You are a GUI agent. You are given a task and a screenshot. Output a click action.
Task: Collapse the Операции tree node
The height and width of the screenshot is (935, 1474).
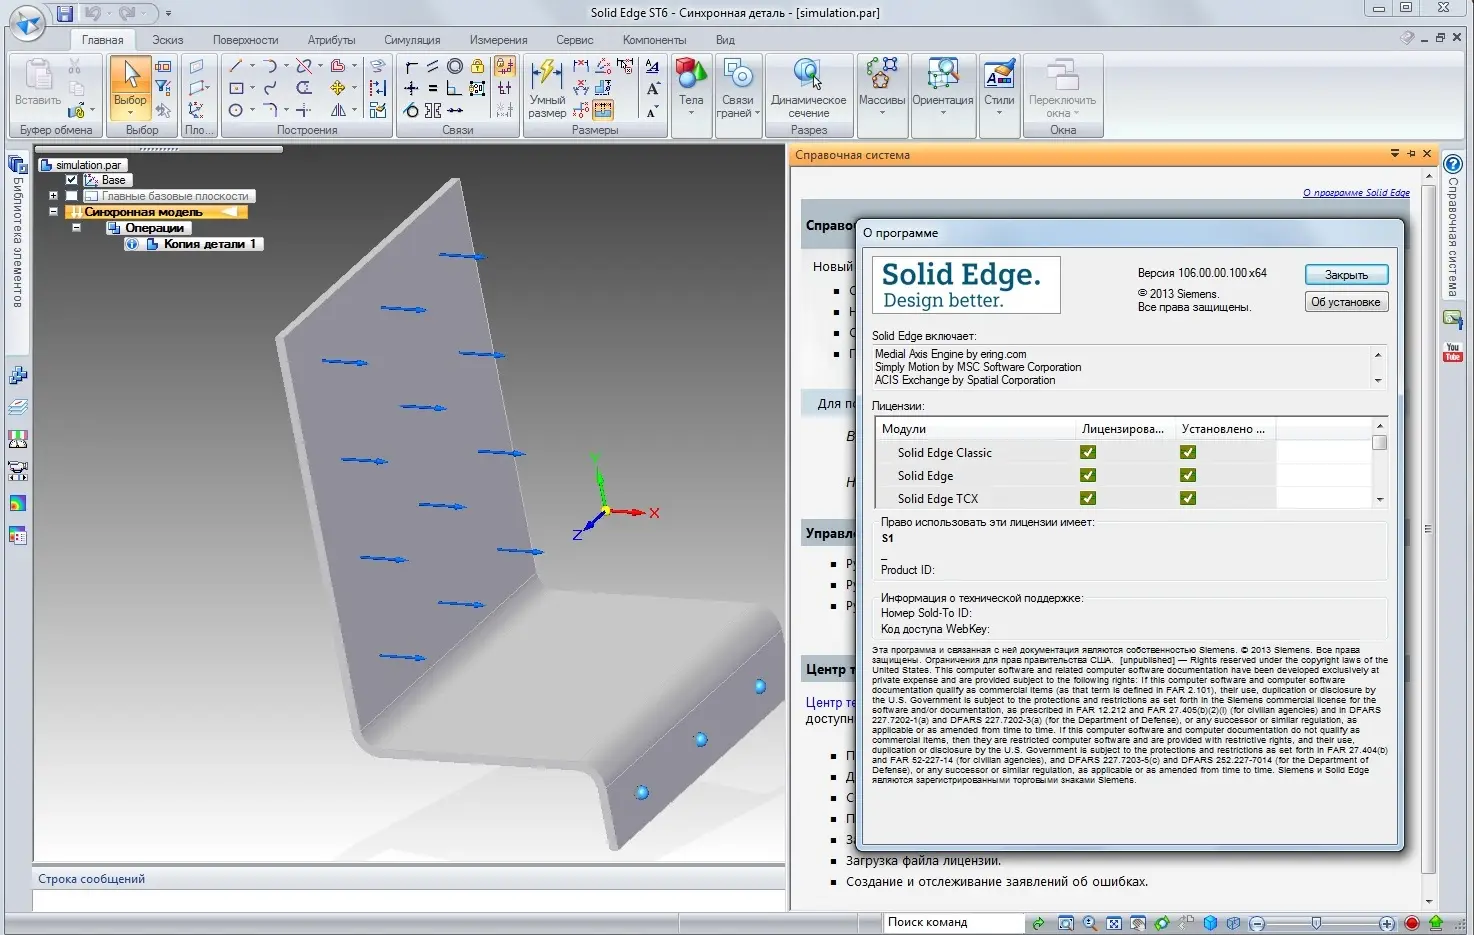[76, 228]
